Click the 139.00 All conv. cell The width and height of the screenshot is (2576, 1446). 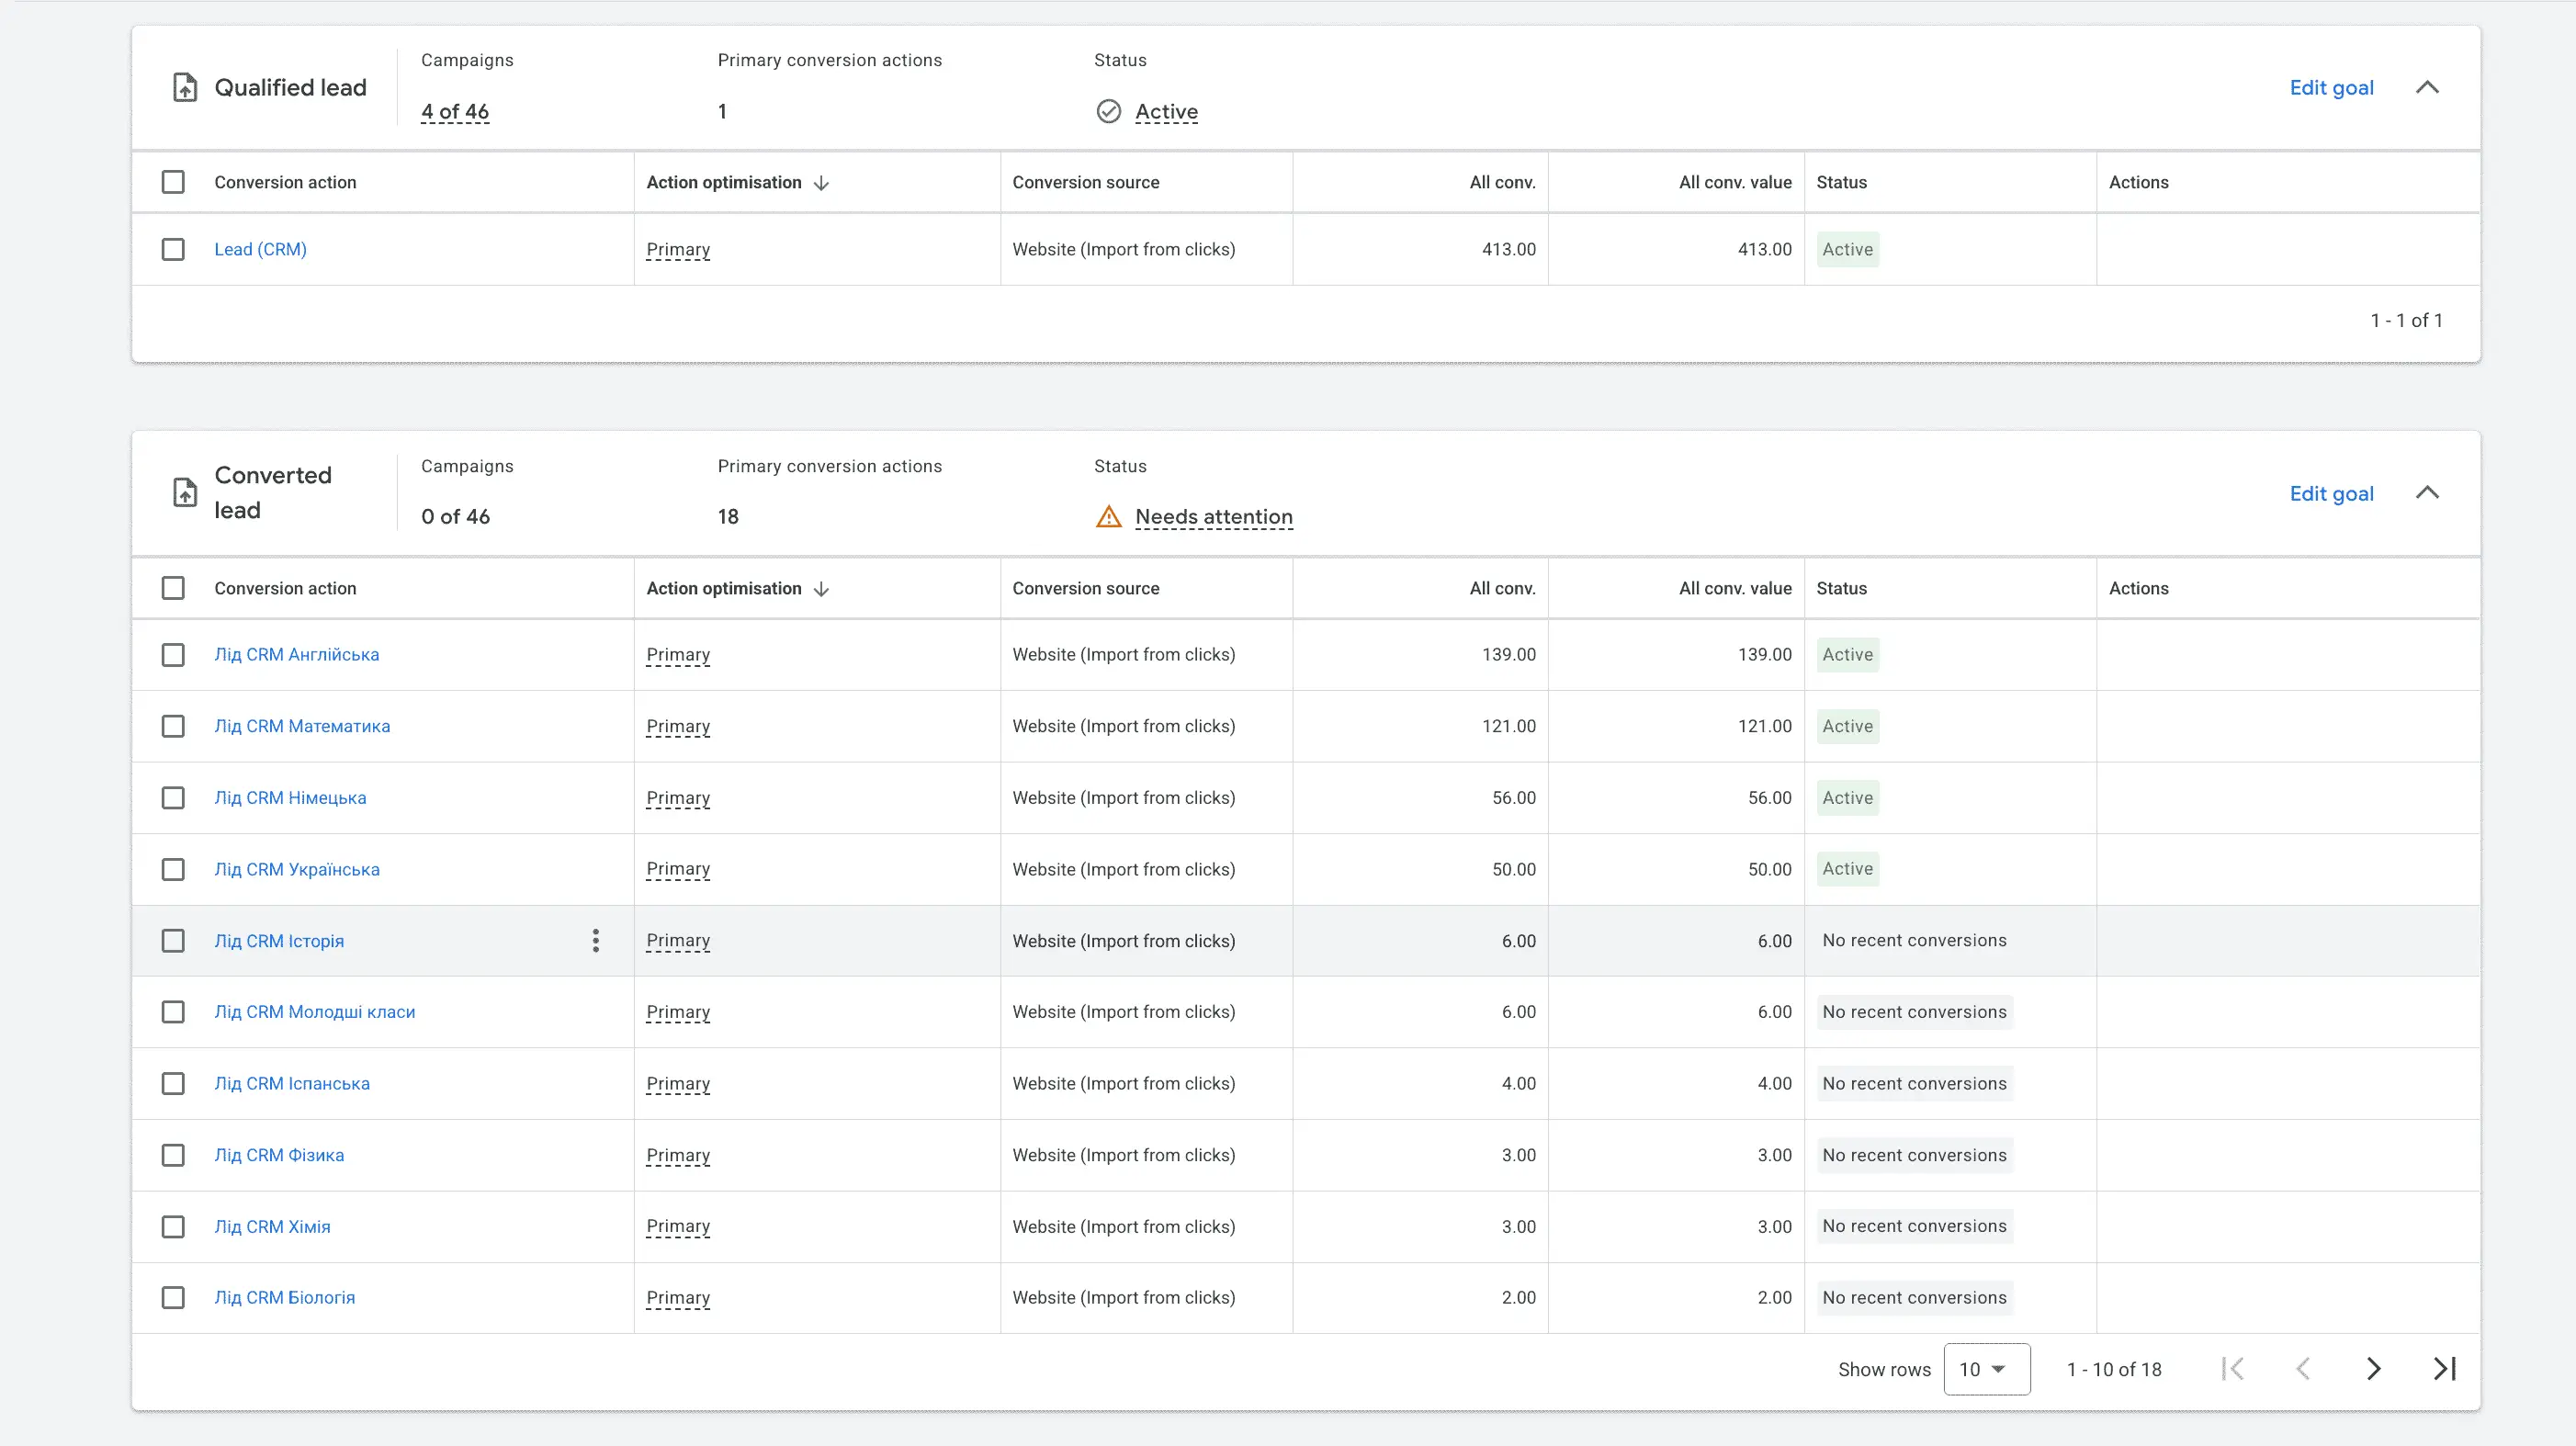click(x=1508, y=655)
